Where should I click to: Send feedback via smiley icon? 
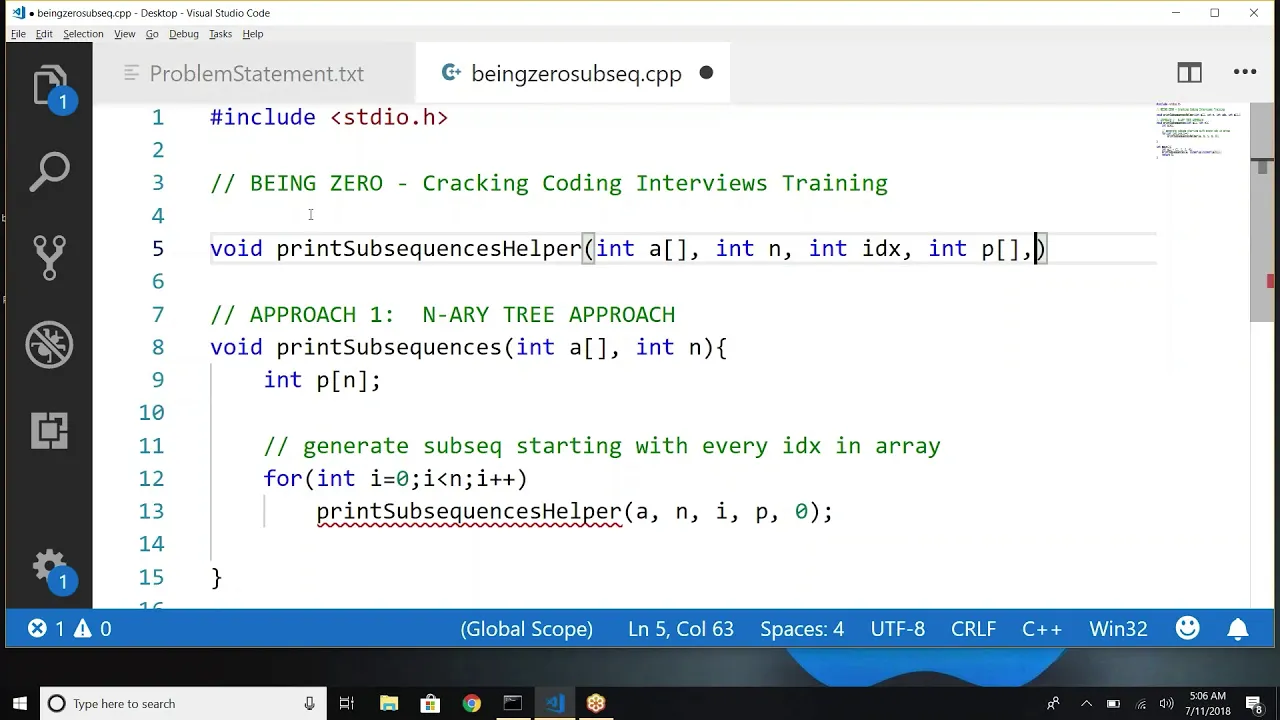[x=1187, y=629]
